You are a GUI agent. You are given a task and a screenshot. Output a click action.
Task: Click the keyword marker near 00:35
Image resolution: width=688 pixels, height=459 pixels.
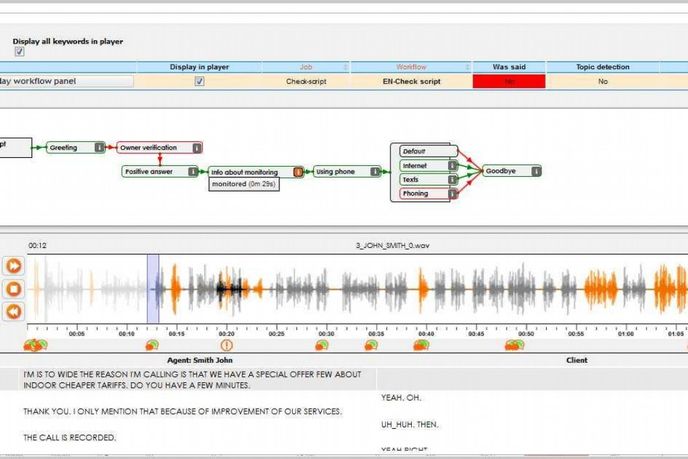point(371,345)
